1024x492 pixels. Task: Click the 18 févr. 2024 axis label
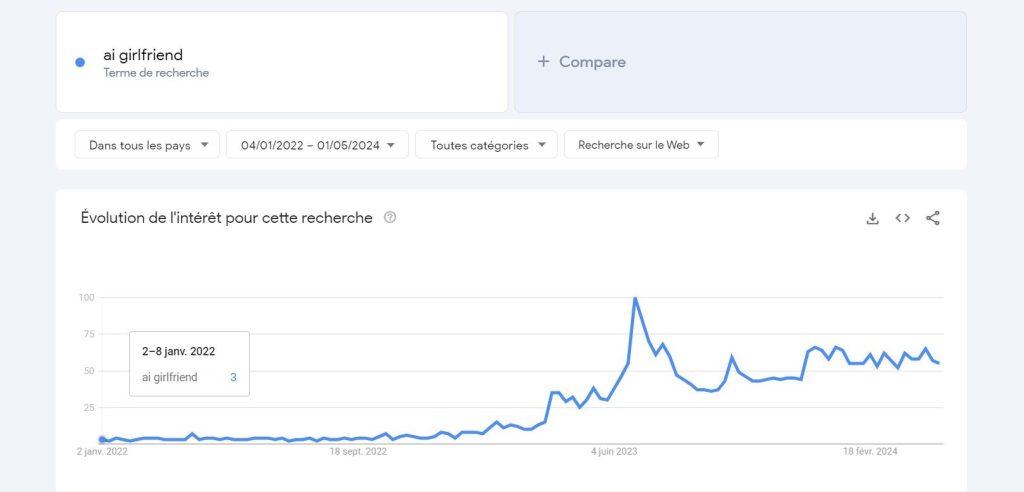[870, 451]
